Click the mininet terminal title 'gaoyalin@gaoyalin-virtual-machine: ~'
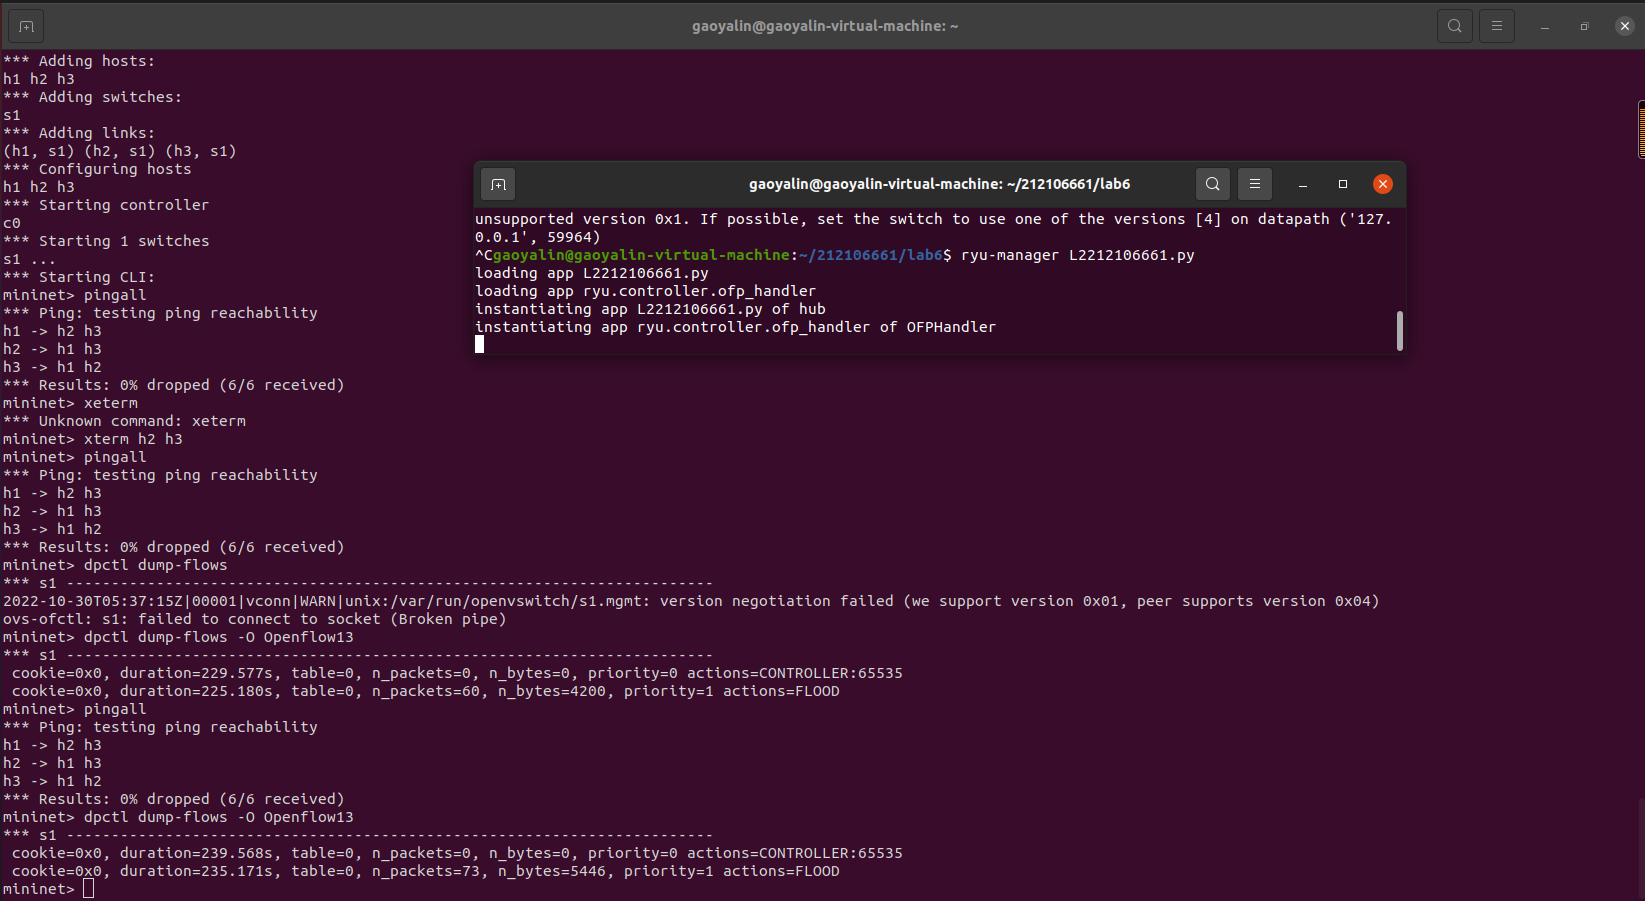This screenshot has width=1645, height=901. click(x=825, y=26)
